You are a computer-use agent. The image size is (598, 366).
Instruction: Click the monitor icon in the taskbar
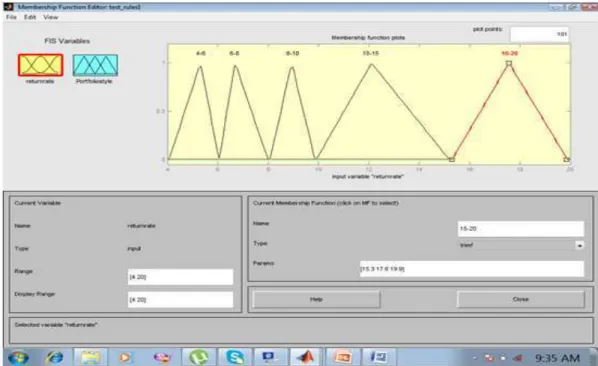(x=270, y=357)
